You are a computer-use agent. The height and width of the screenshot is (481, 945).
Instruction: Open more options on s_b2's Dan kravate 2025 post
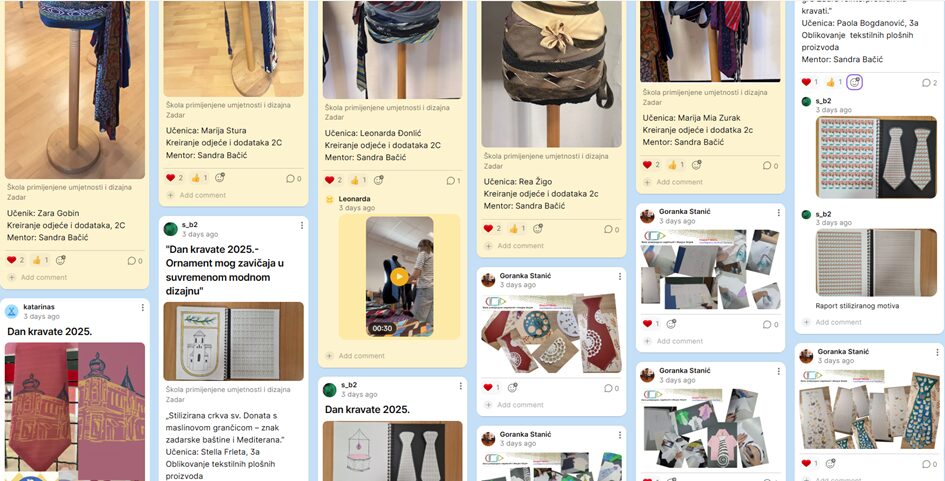(460, 386)
